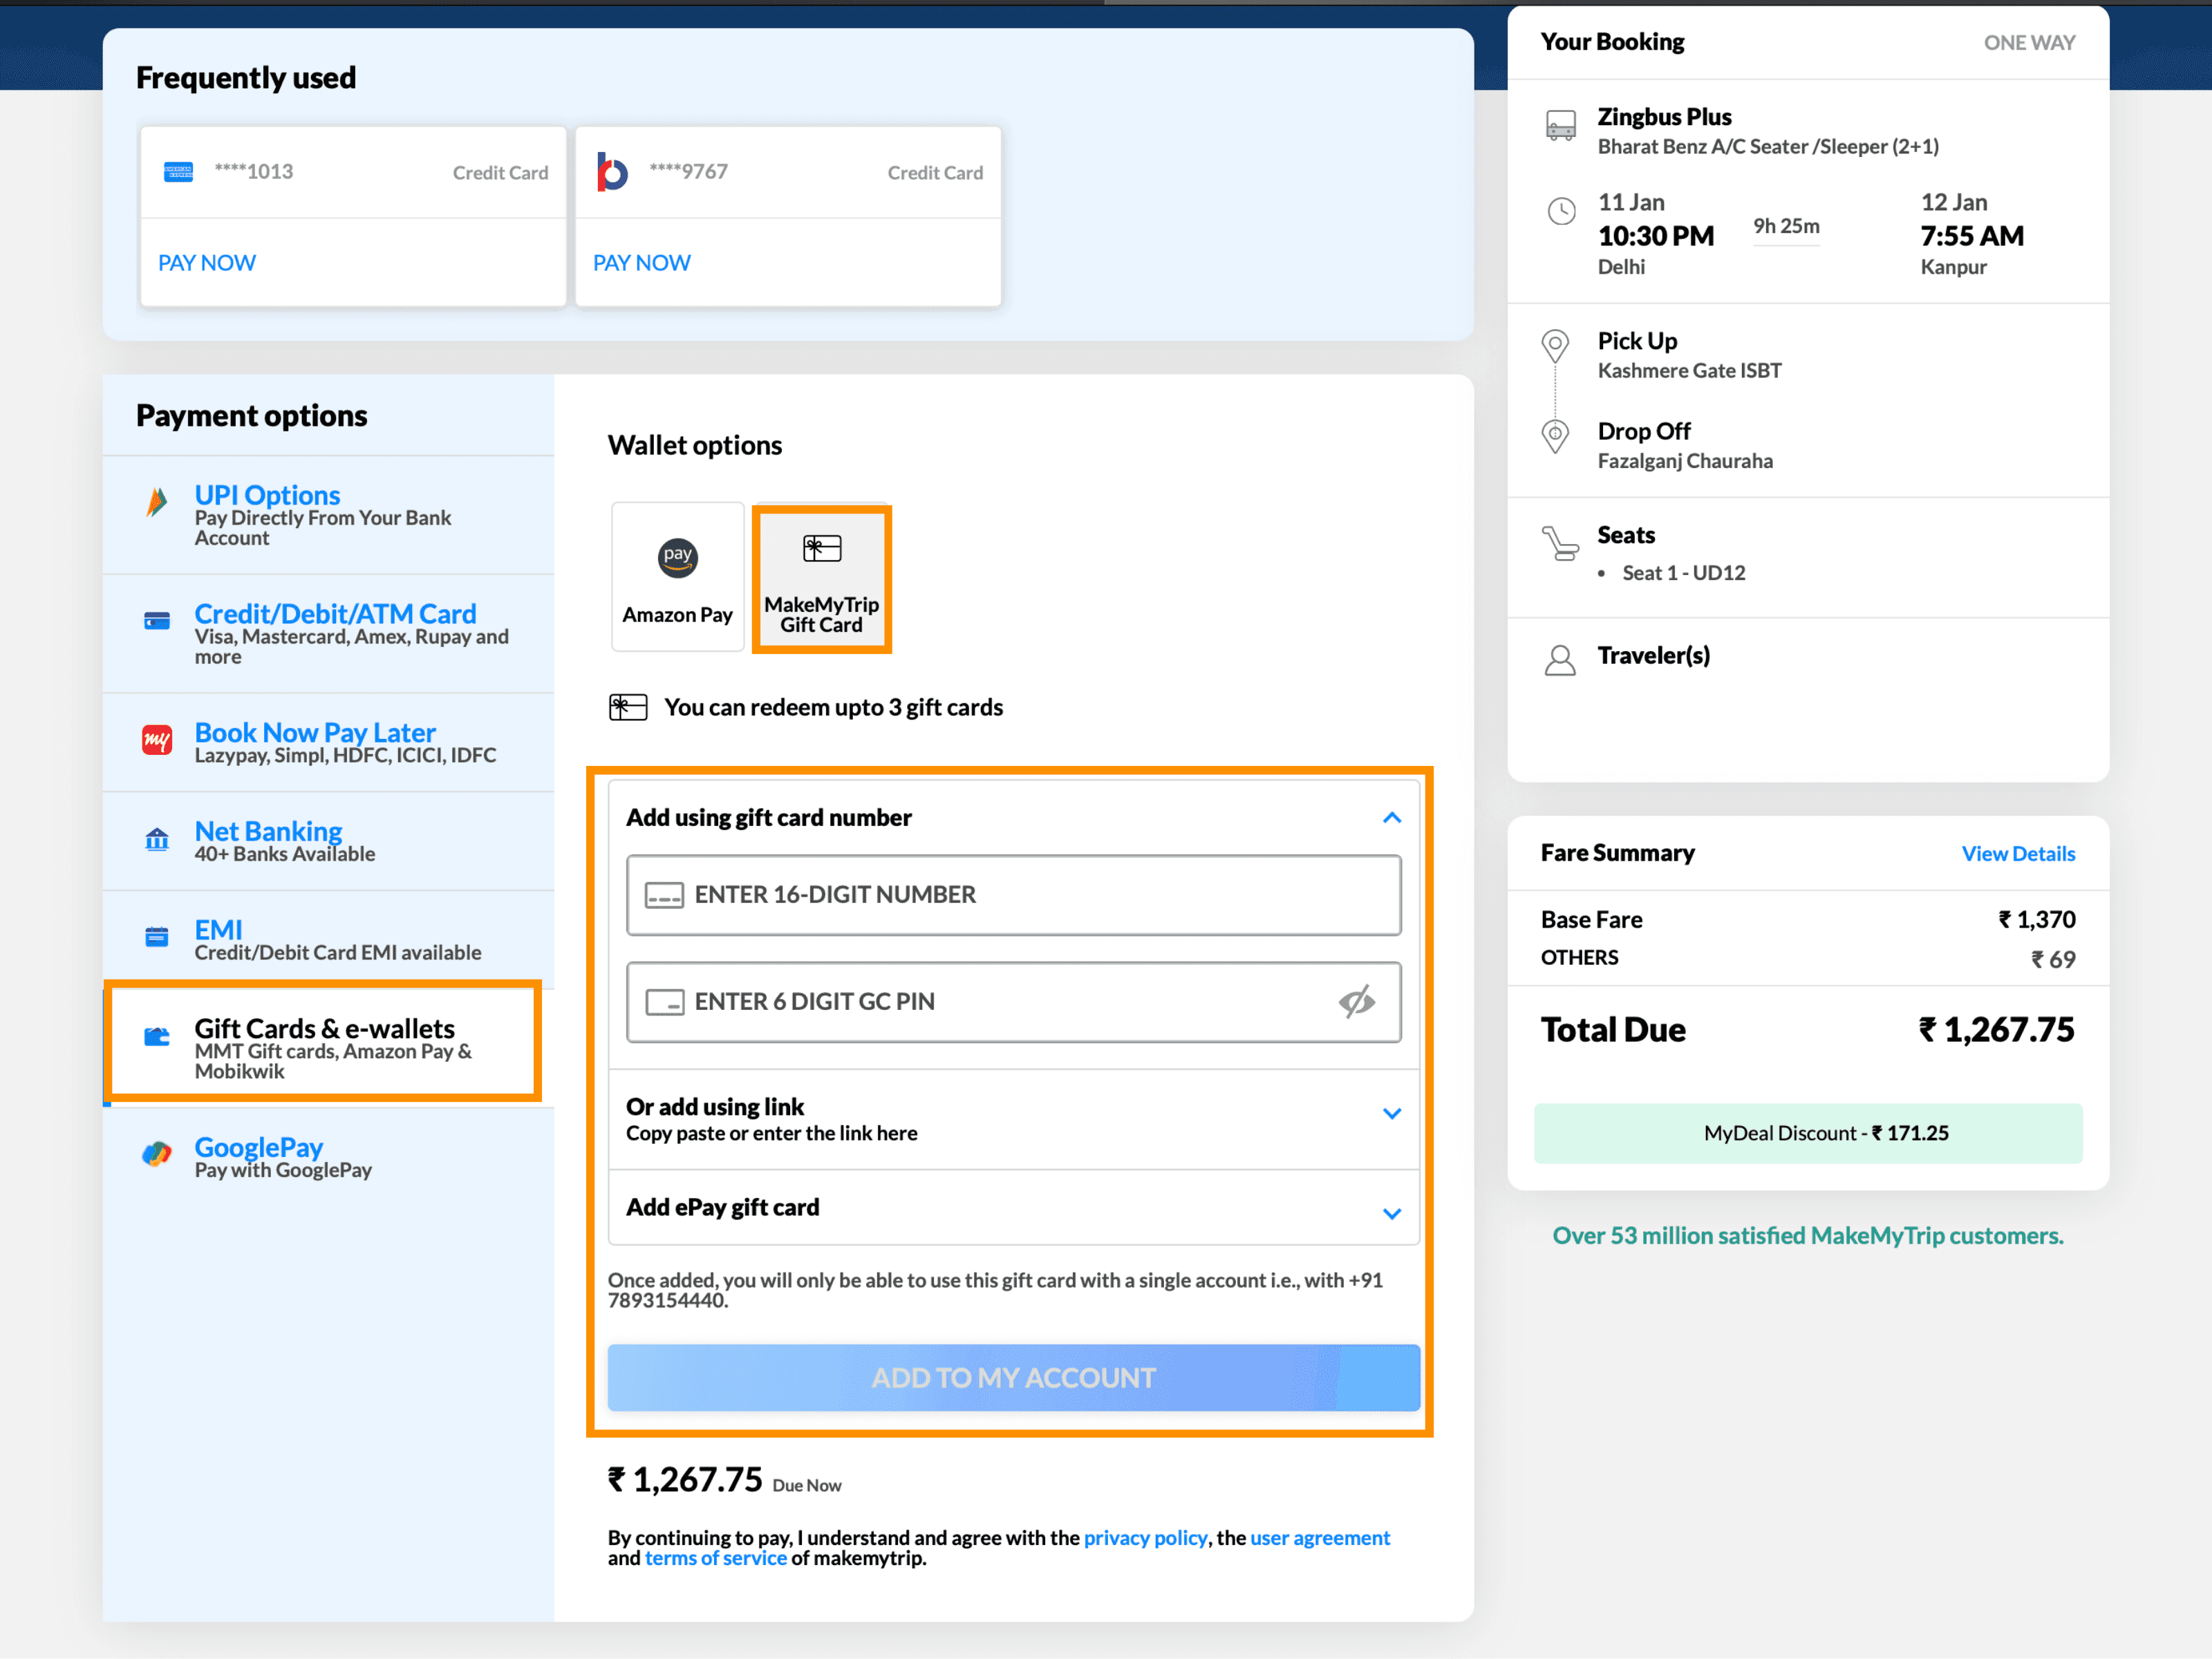Click the seat icon beside Seats
Viewport: 2212px width, 1659px height.
(1560, 544)
